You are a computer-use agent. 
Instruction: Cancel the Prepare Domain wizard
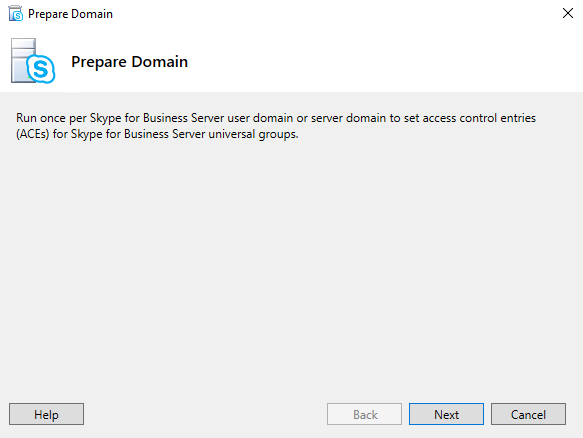click(x=528, y=414)
